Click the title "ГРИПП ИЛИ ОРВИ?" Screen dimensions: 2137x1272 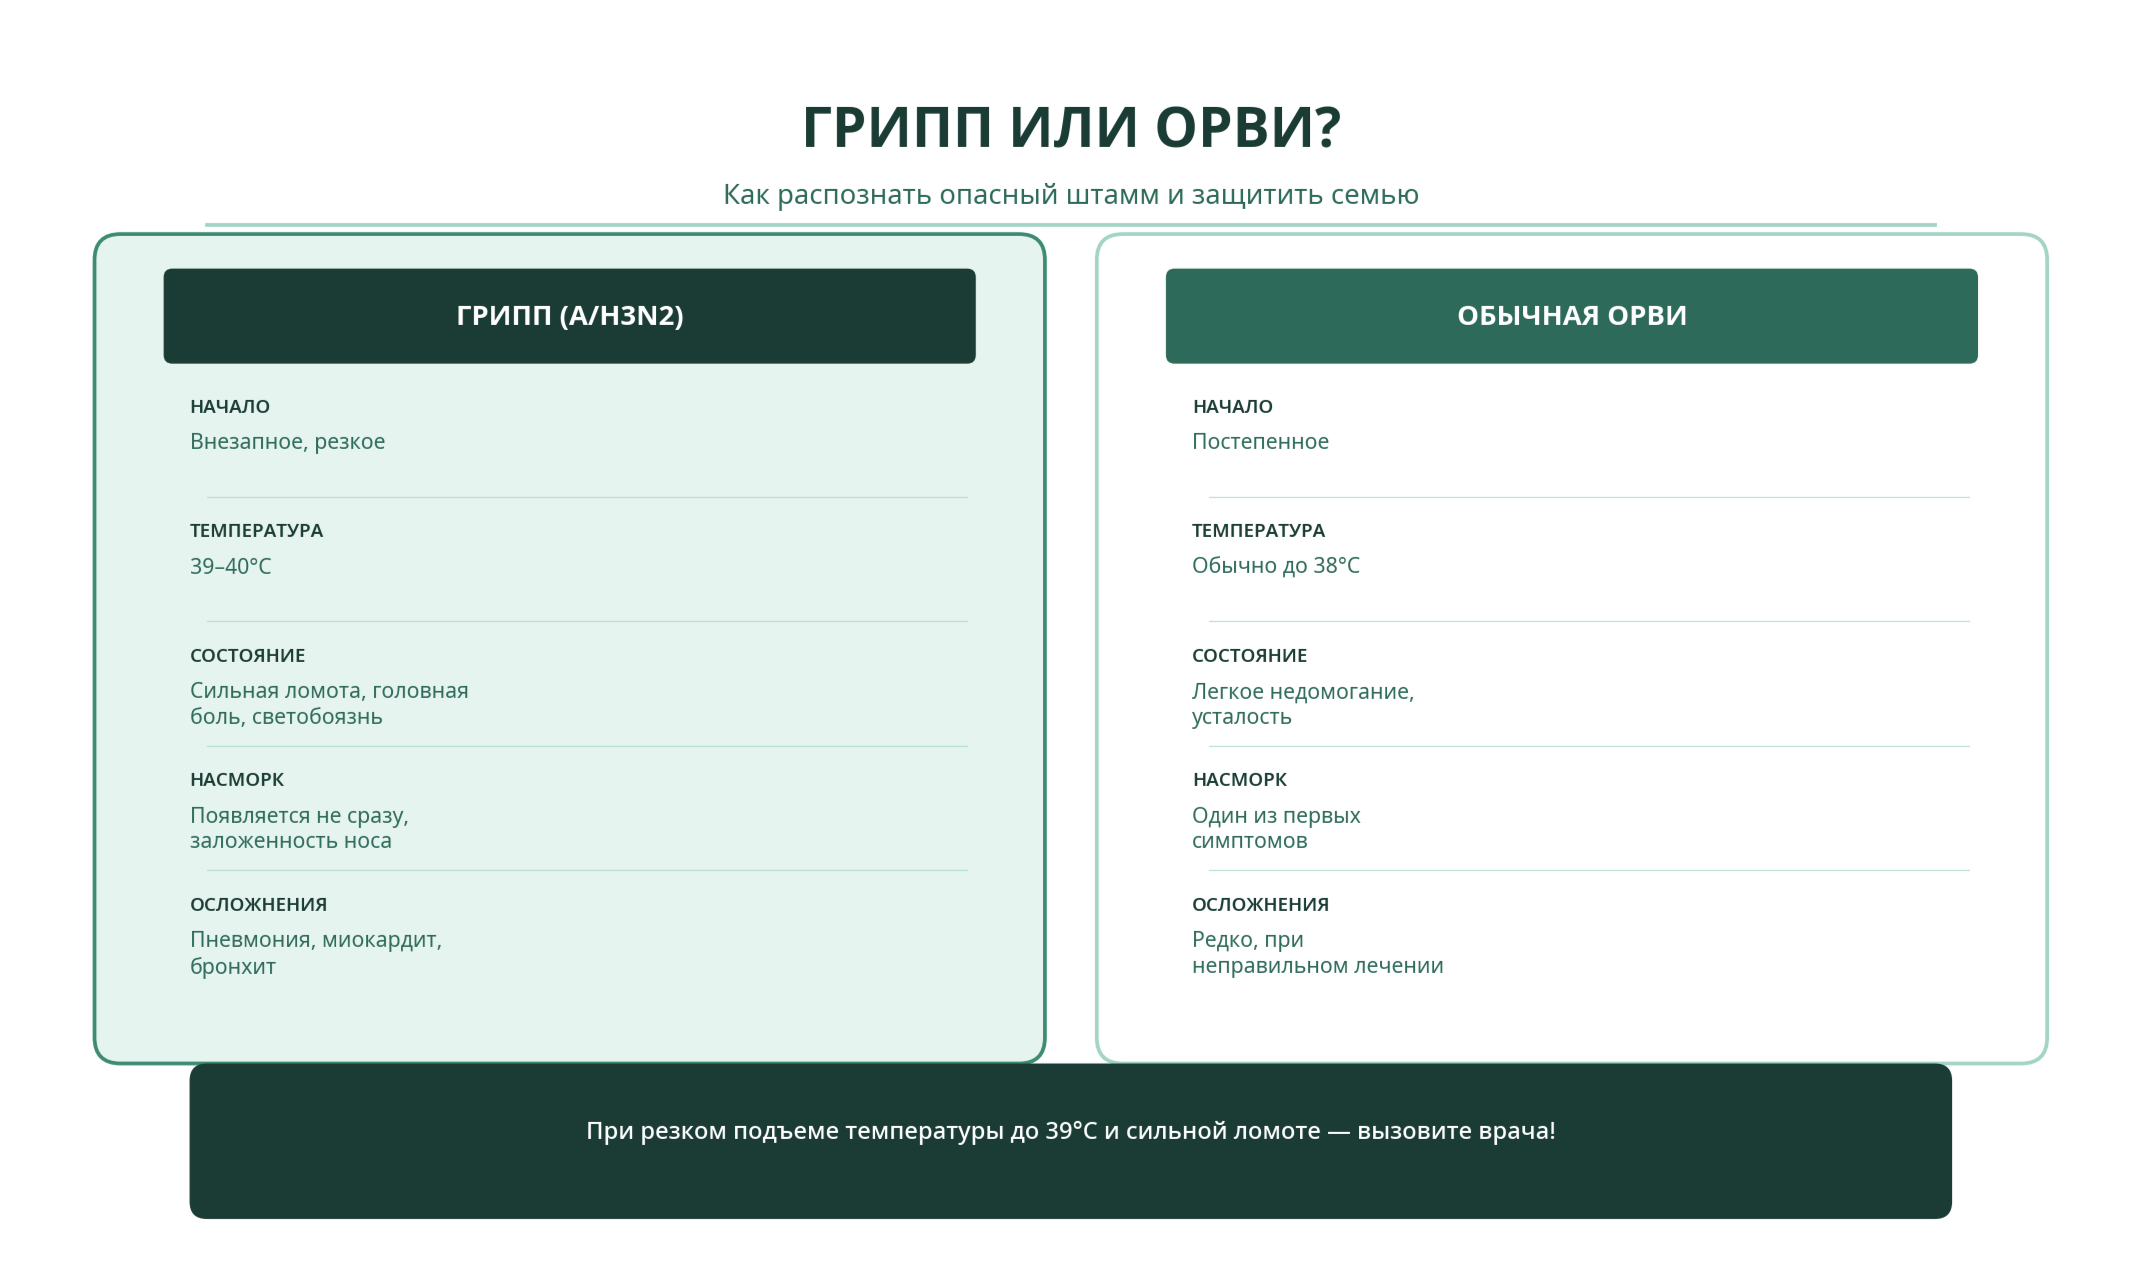(x=1071, y=128)
